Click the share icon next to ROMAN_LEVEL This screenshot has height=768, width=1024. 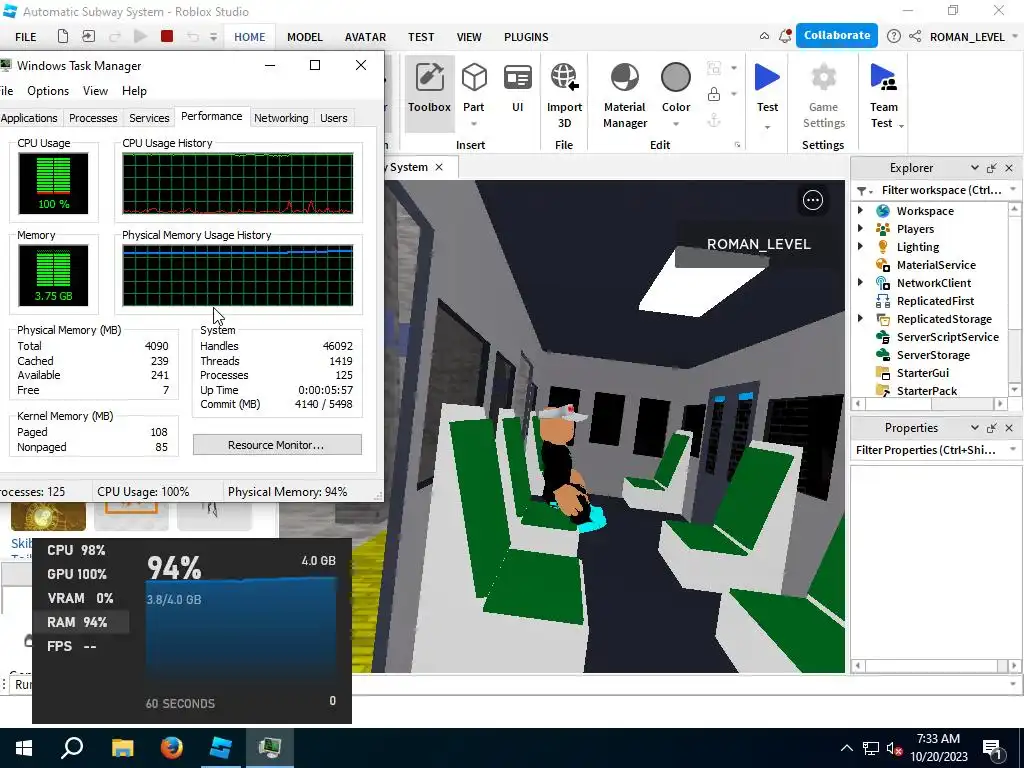[915, 37]
